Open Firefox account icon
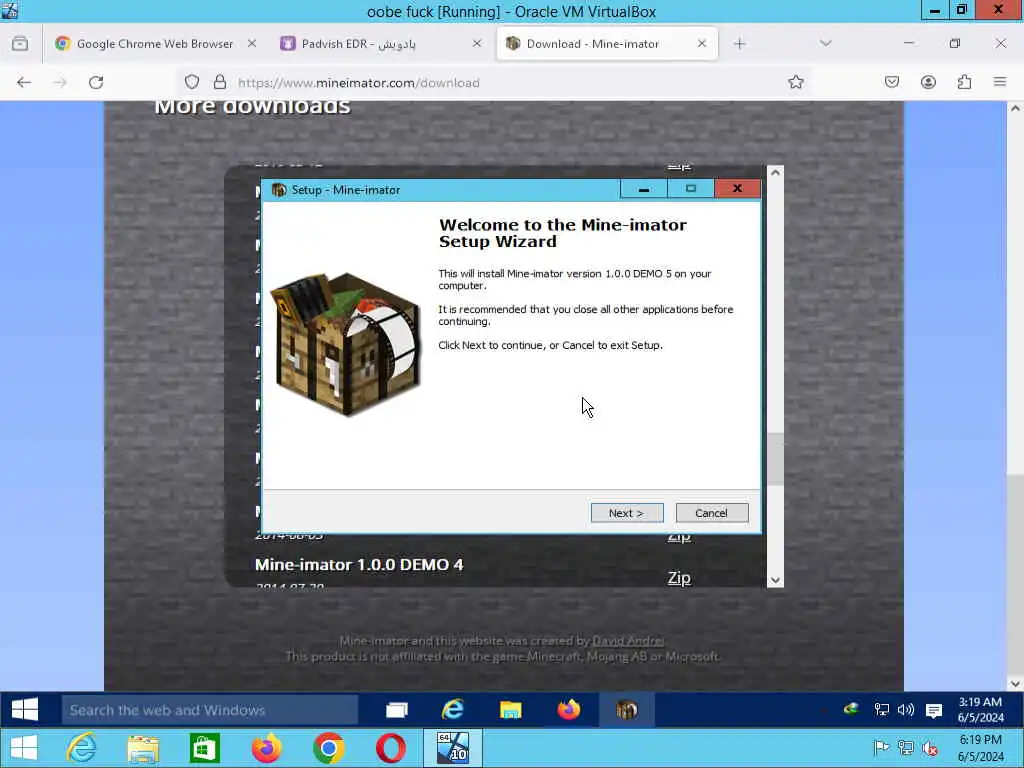 tap(928, 82)
